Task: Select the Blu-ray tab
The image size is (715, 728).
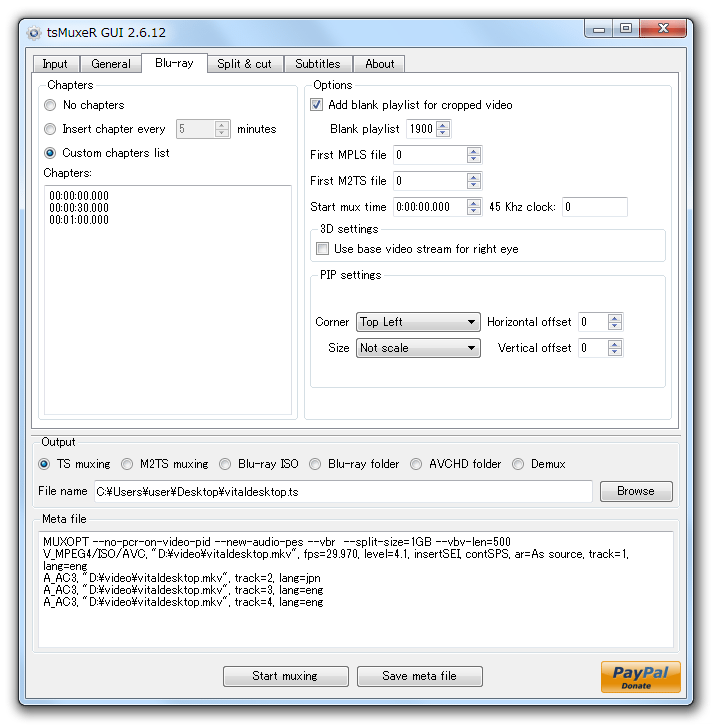Action: pos(174,63)
